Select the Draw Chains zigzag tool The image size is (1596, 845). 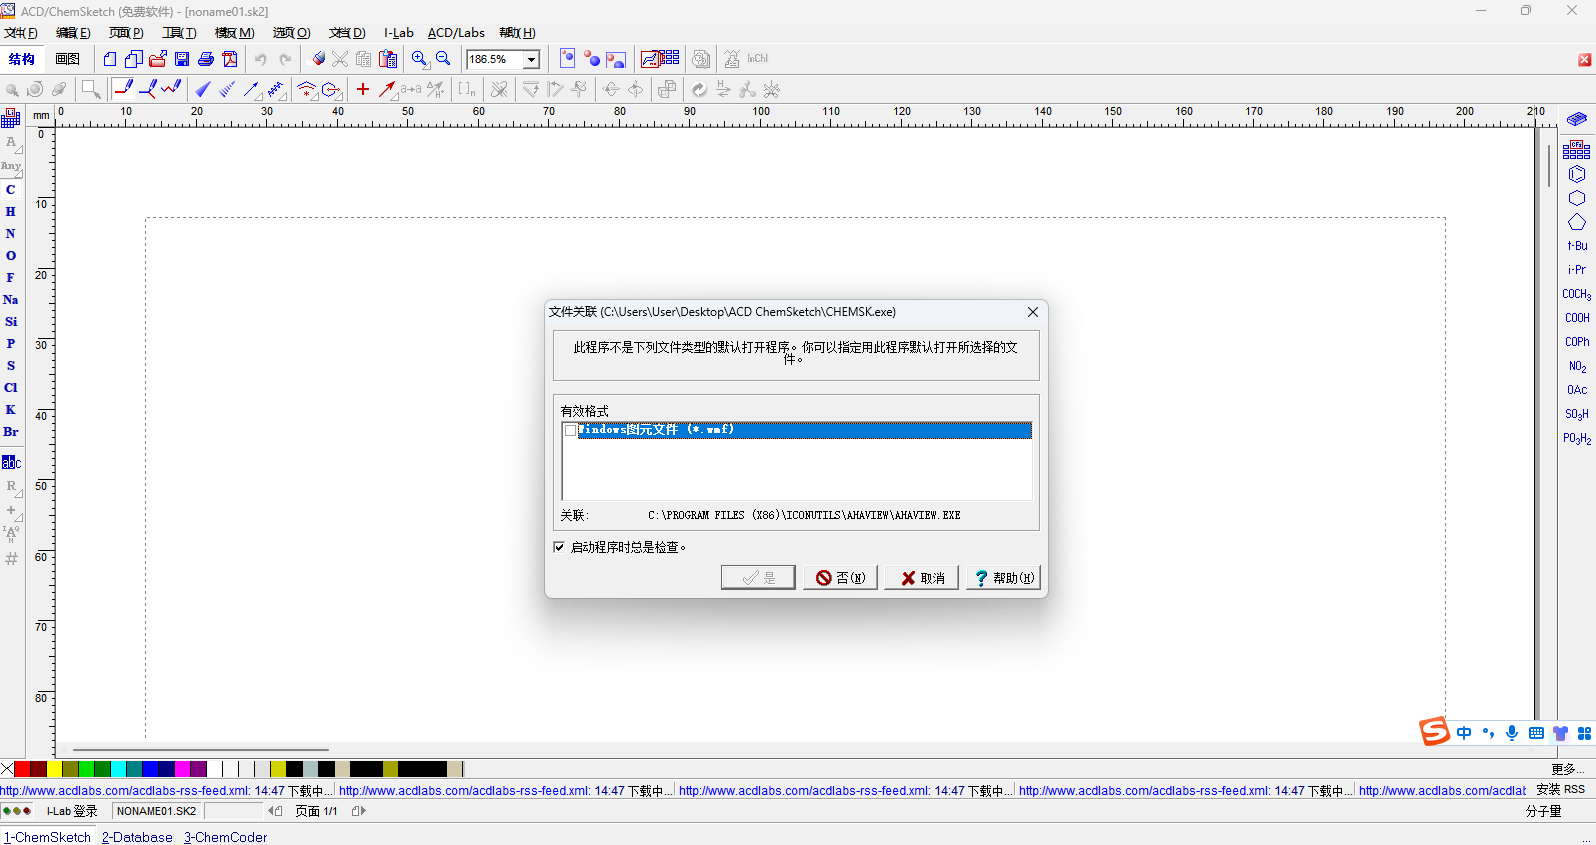click(171, 89)
